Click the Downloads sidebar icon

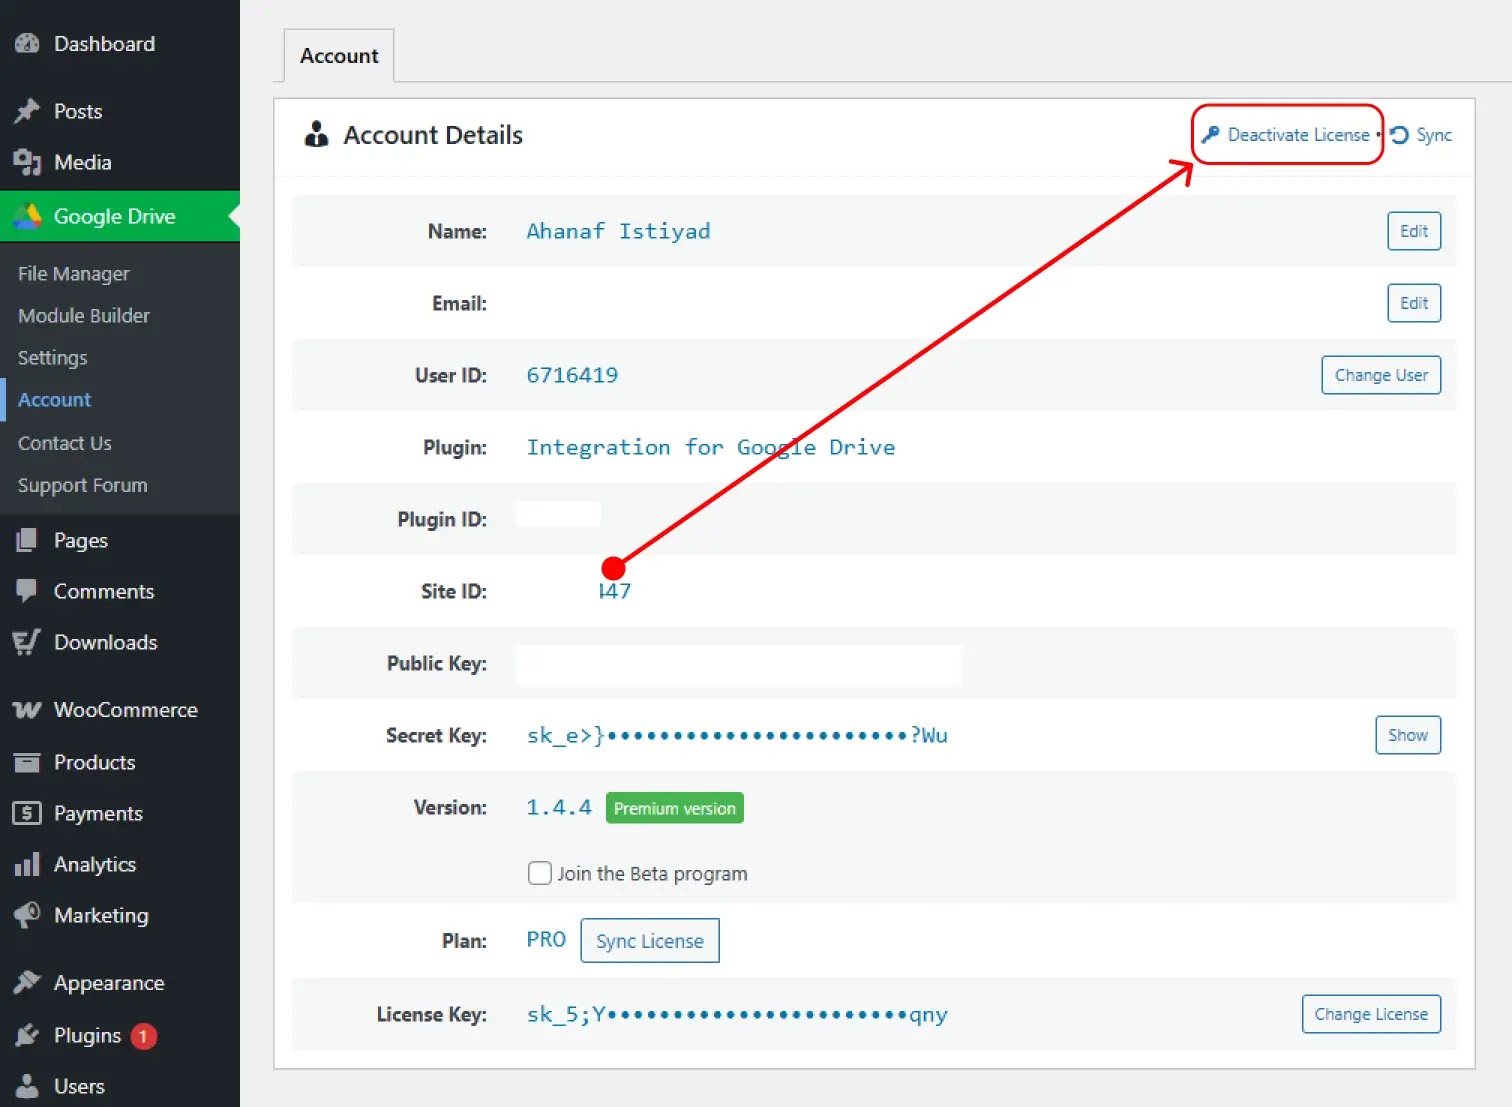coord(27,643)
